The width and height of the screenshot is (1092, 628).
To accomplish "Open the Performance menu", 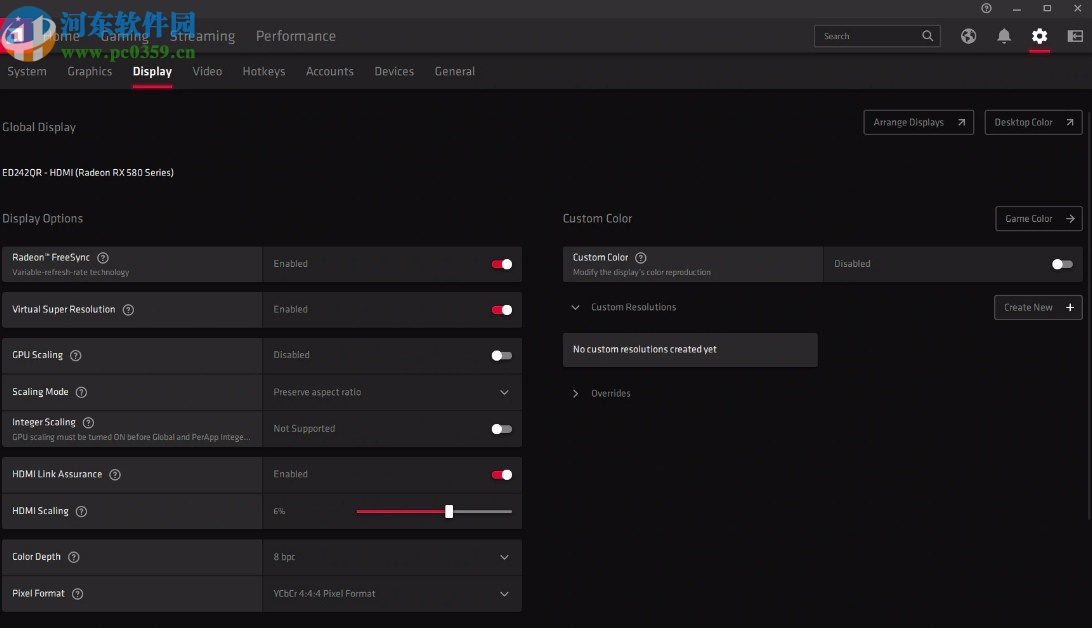I will click(295, 35).
